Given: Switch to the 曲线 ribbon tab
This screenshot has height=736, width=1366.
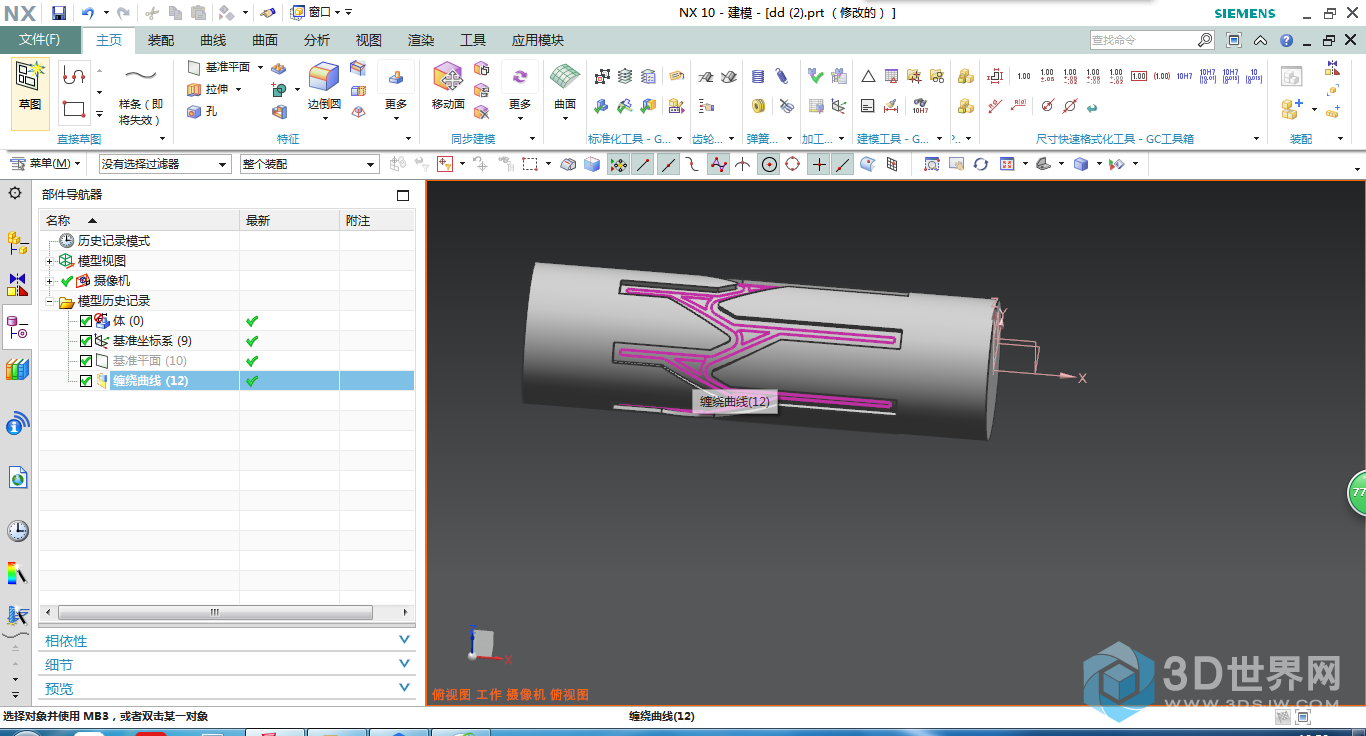Looking at the screenshot, I should pyautogui.click(x=213, y=41).
